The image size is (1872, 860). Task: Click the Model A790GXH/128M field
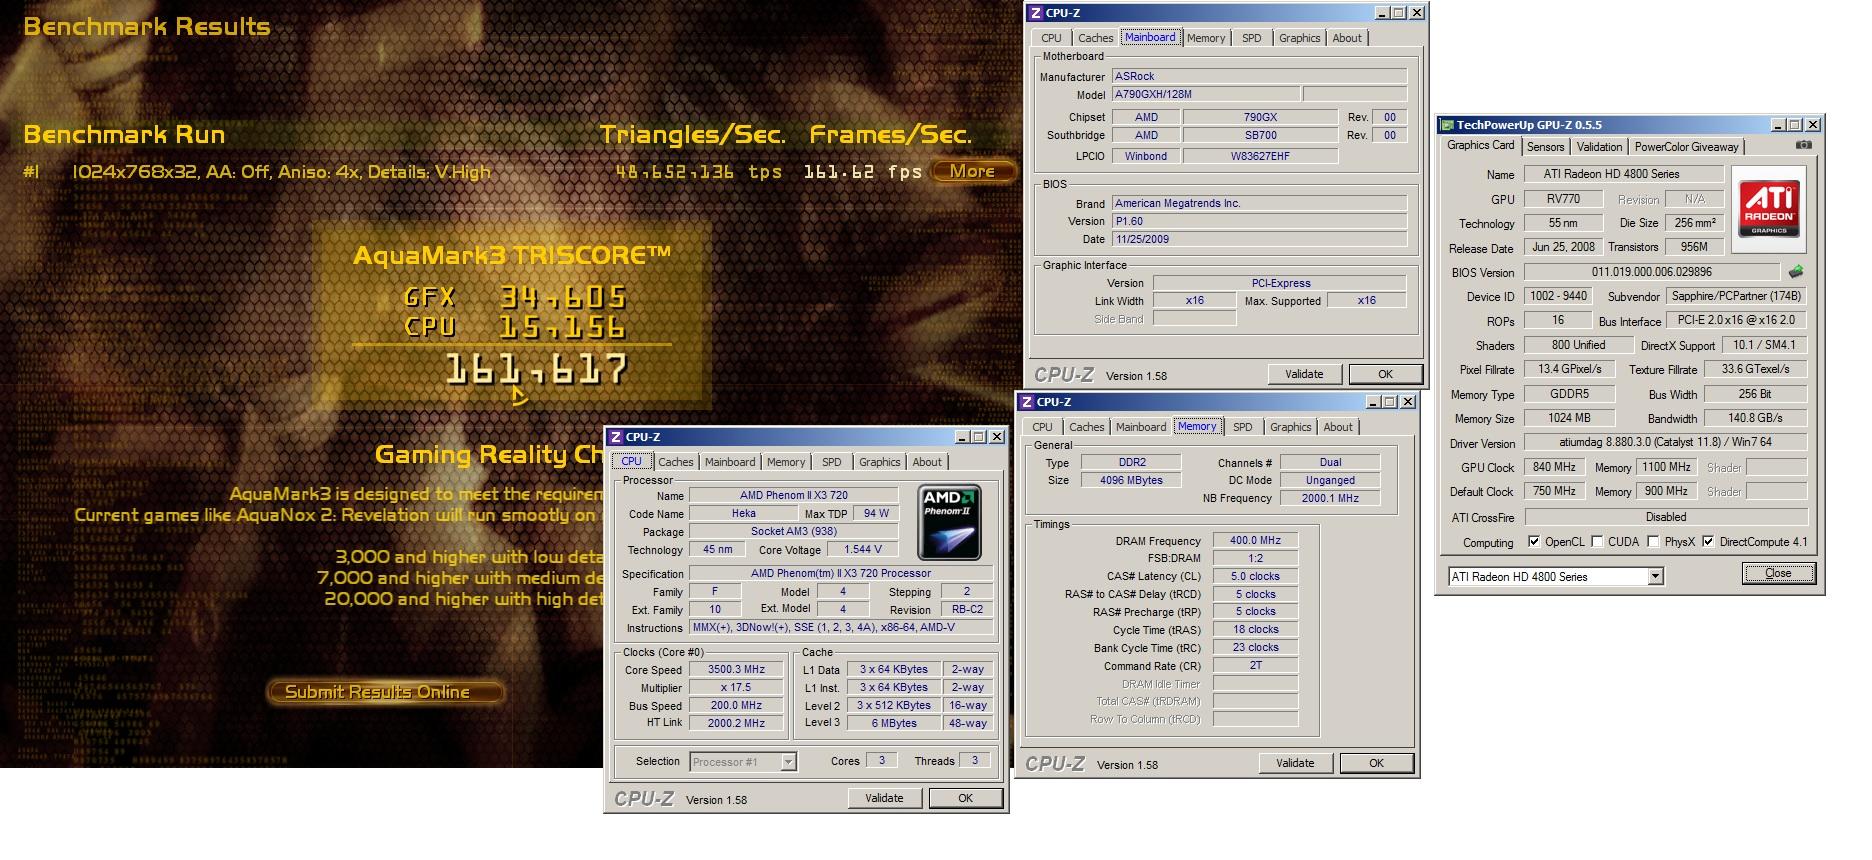click(x=1206, y=94)
